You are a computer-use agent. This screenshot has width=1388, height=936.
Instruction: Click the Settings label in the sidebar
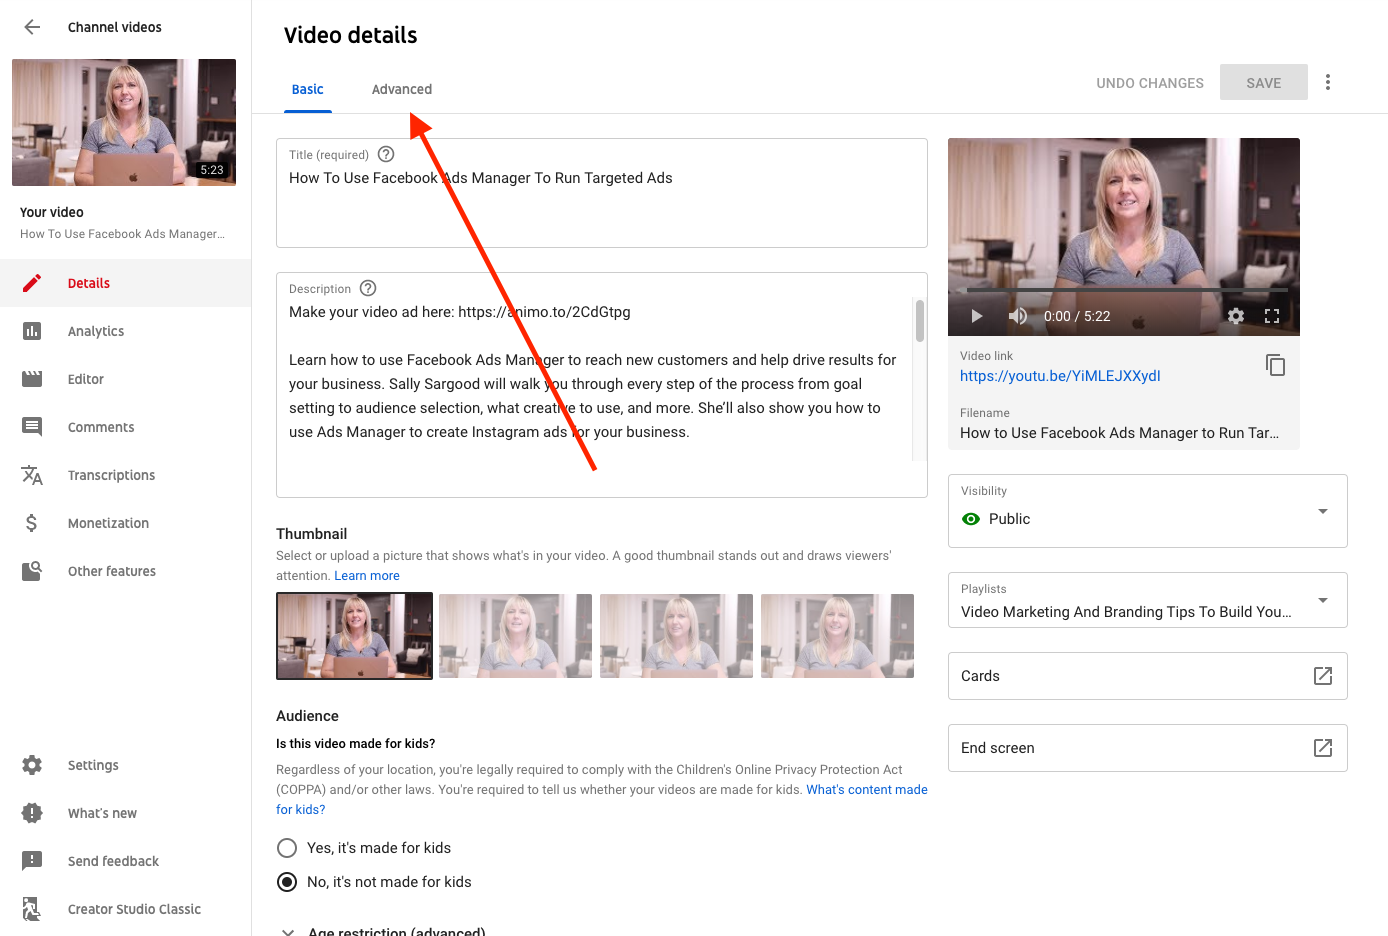pyautogui.click(x=93, y=765)
